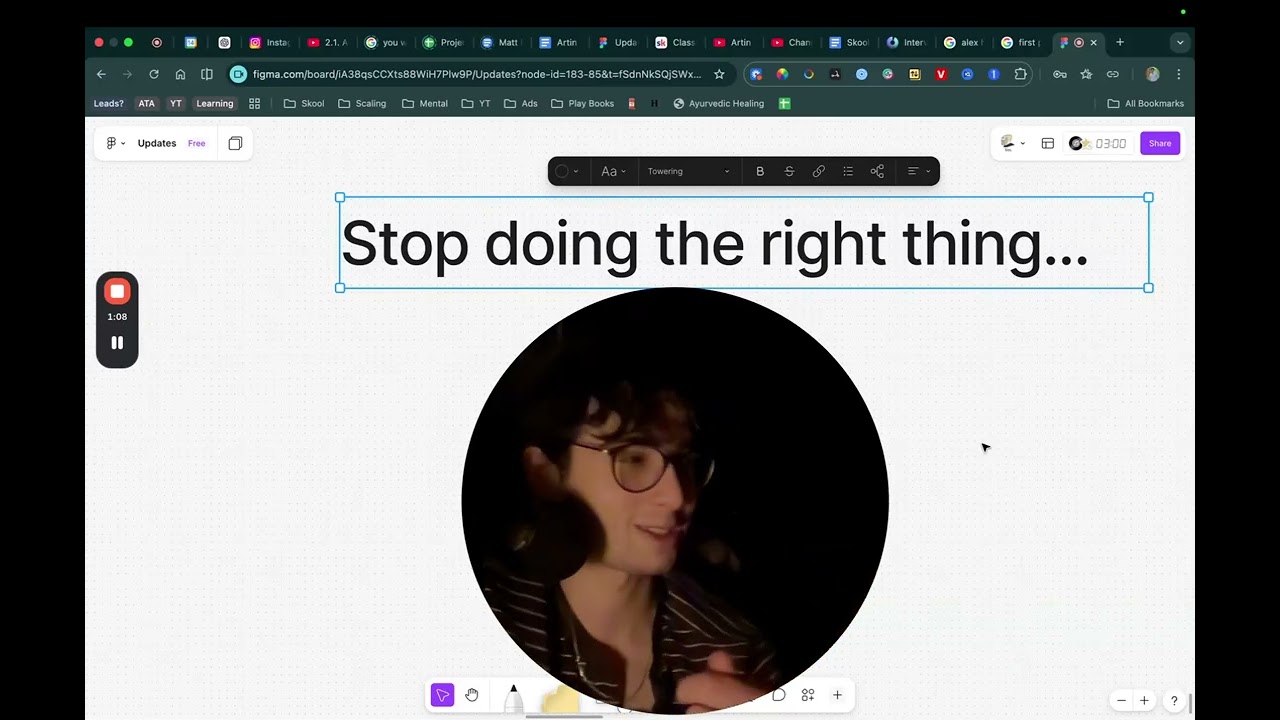Open the Leads? bookmark

(109, 103)
